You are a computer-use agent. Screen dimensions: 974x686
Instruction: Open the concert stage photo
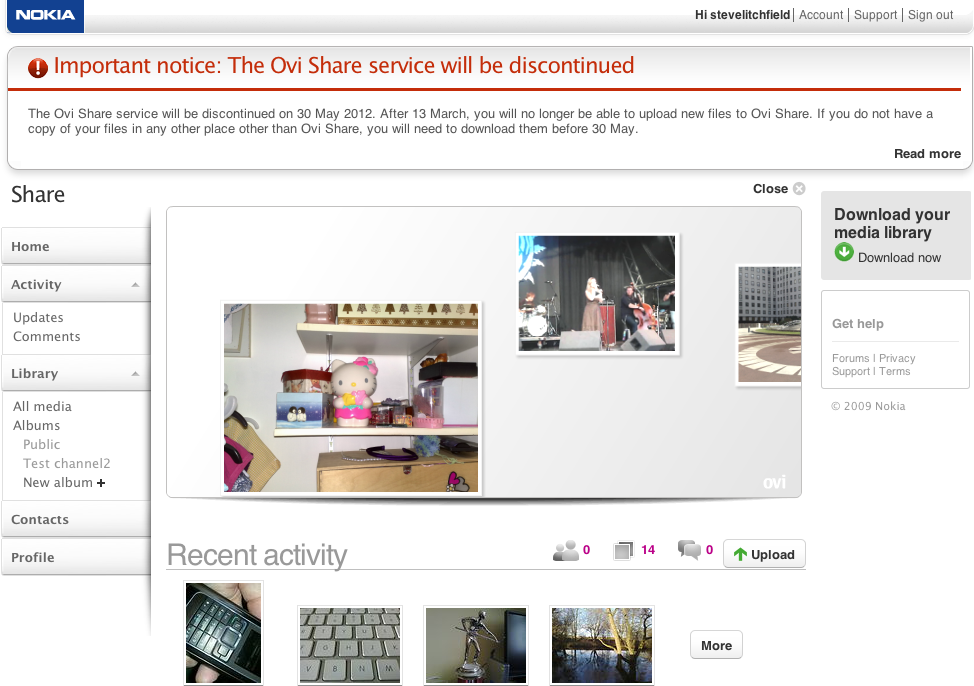597,293
